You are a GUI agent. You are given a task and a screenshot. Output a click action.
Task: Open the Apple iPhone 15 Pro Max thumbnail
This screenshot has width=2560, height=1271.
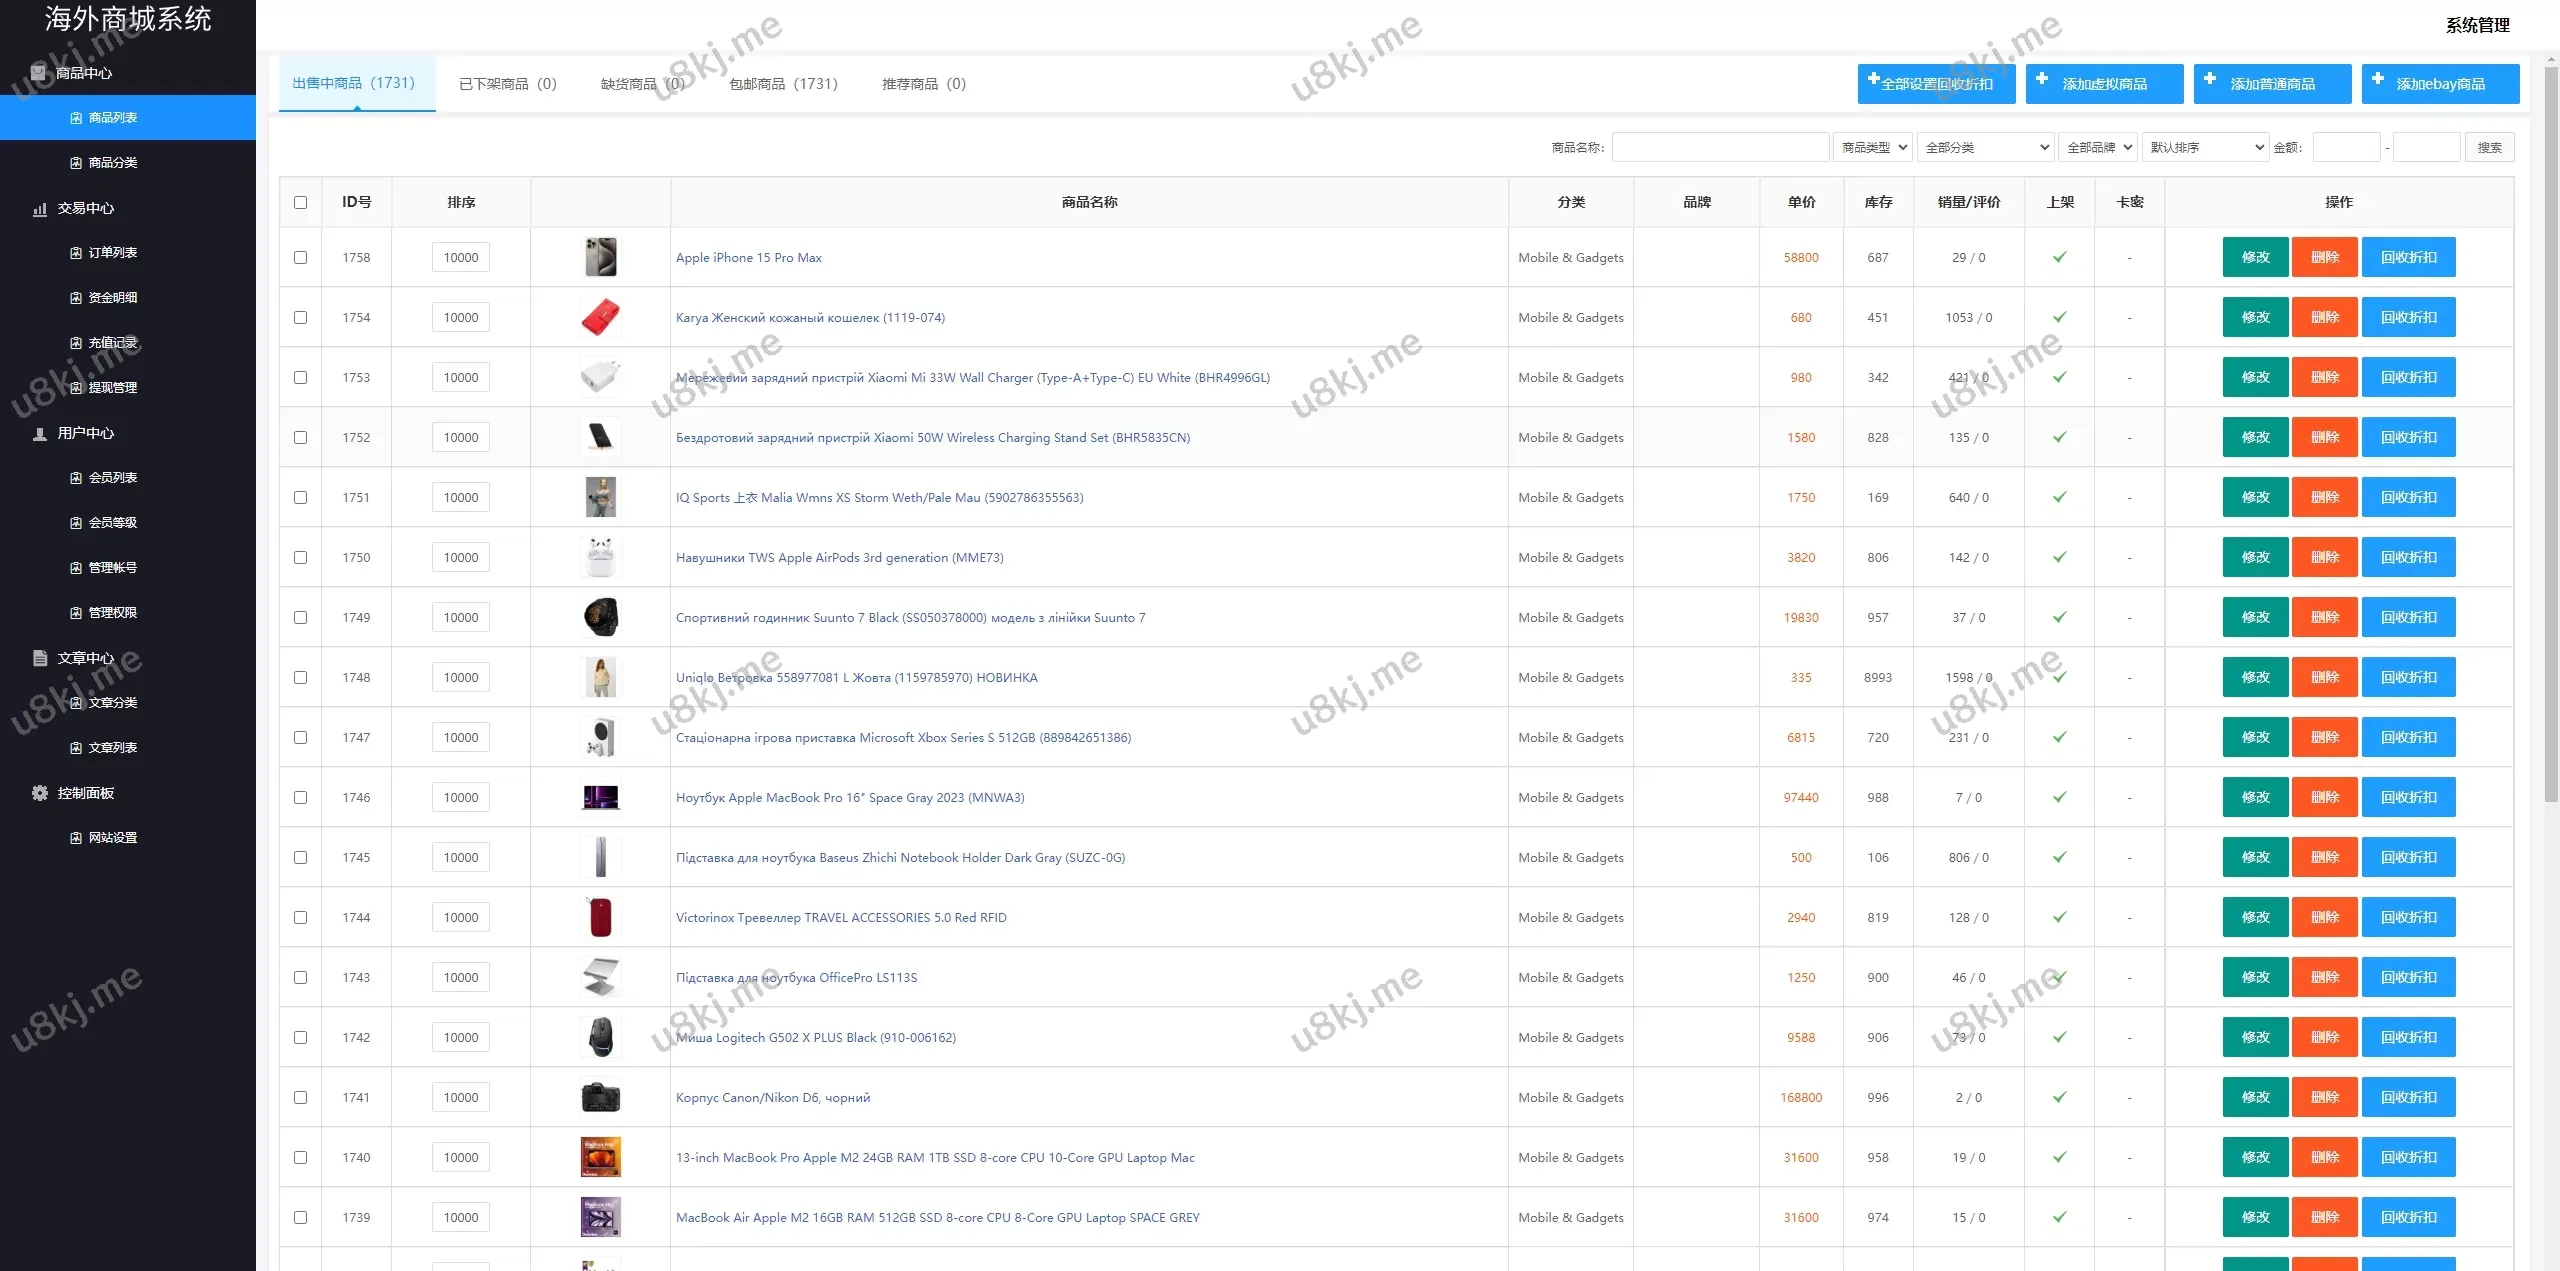[600, 258]
